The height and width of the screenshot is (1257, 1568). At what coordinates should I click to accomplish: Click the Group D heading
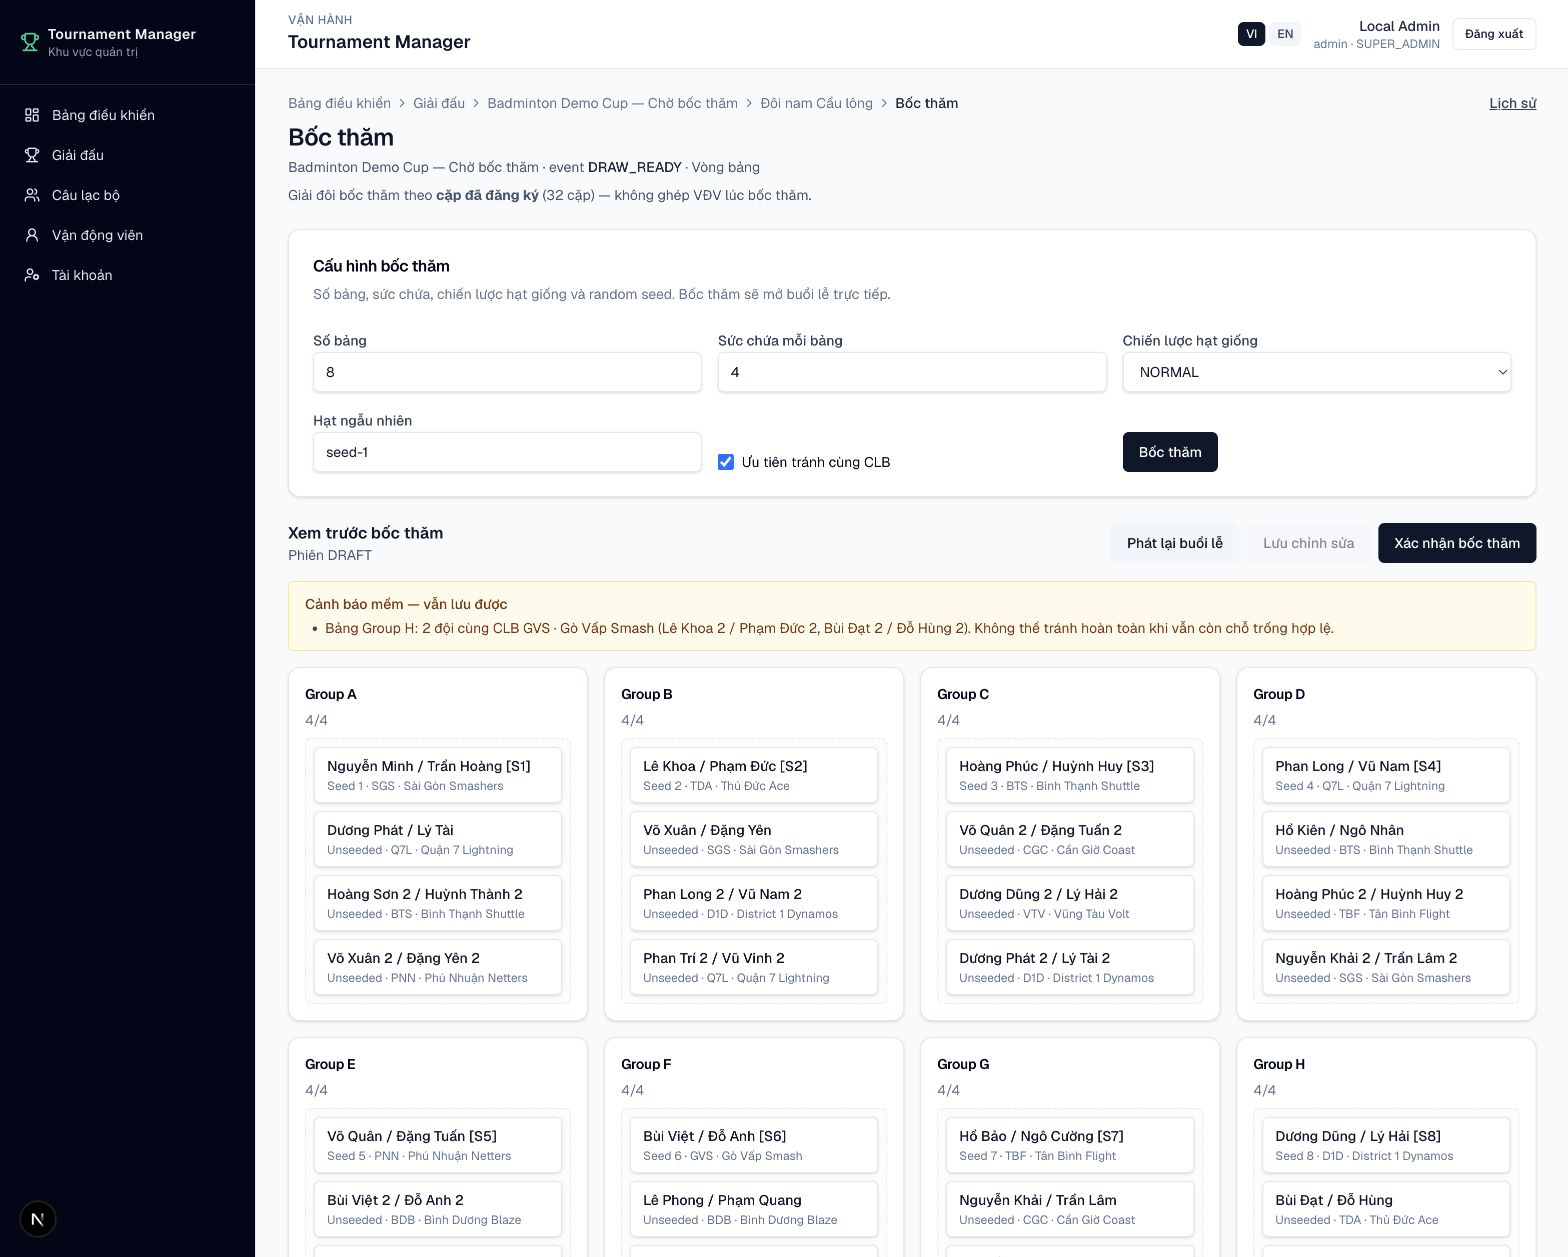1279,694
